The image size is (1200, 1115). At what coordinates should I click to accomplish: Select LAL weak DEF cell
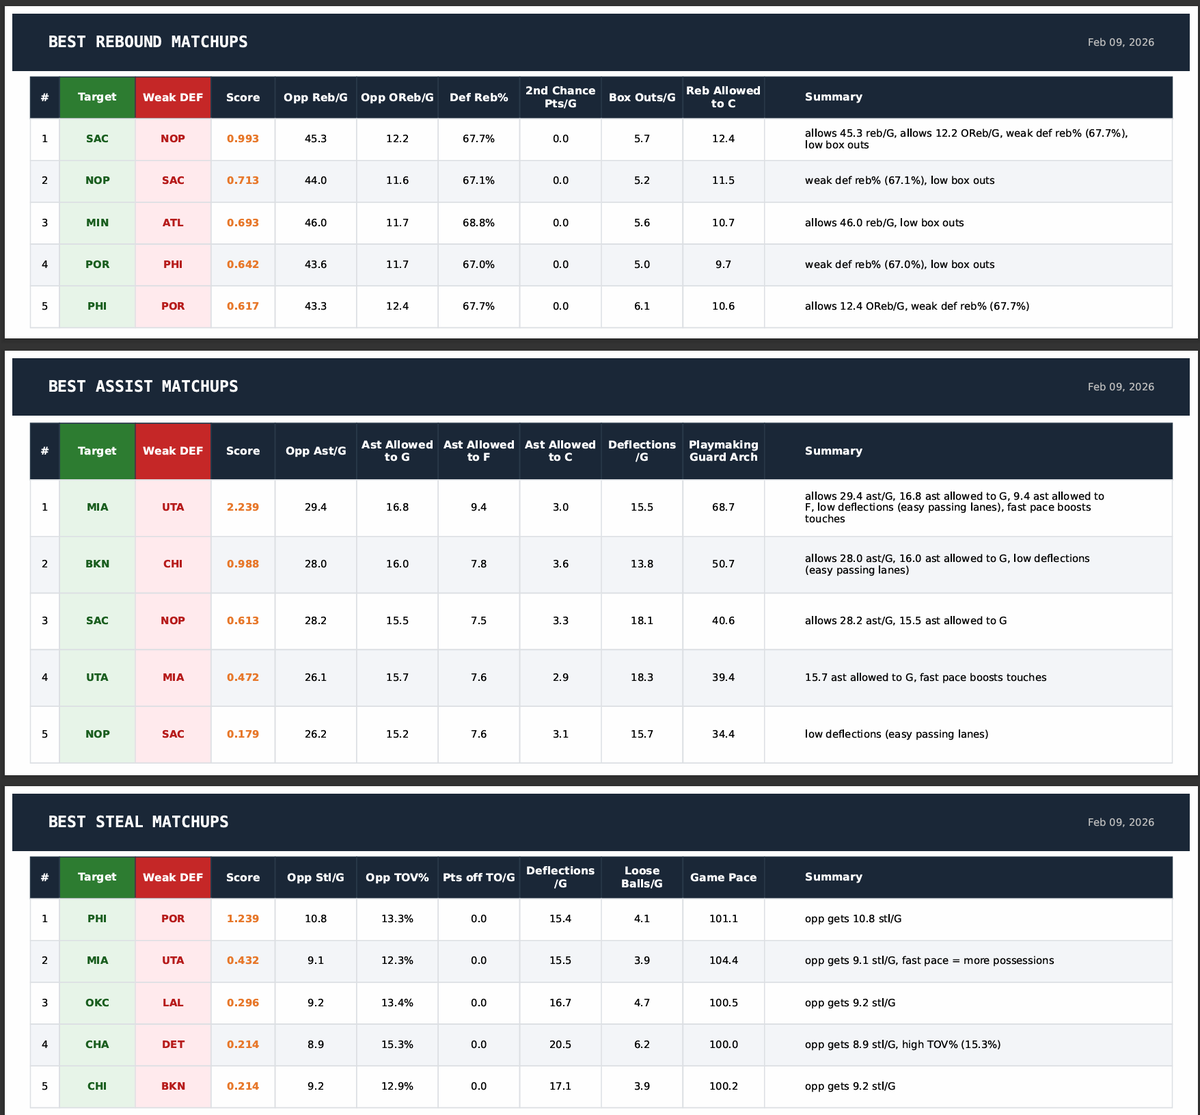[173, 1002]
